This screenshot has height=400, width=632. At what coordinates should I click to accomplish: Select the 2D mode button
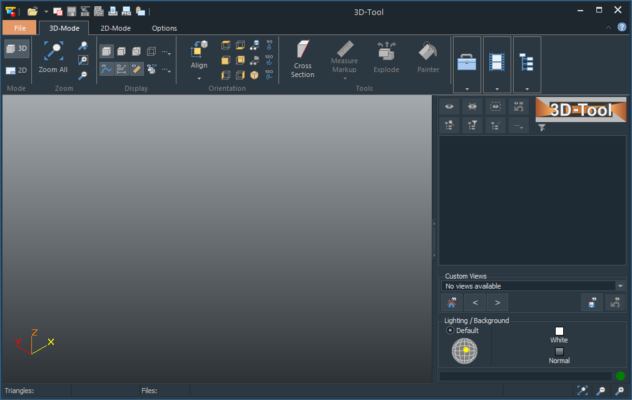point(17,71)
